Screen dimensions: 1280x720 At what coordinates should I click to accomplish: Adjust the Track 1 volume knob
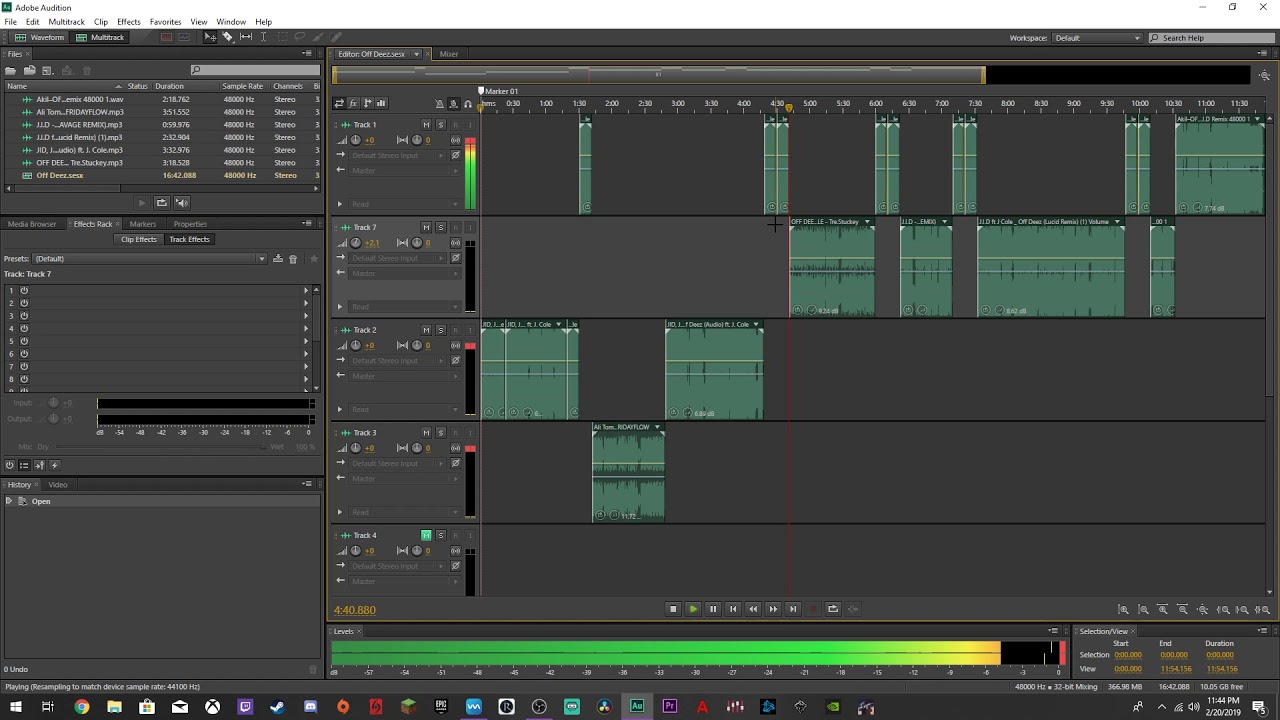click(x=356, y=140)
